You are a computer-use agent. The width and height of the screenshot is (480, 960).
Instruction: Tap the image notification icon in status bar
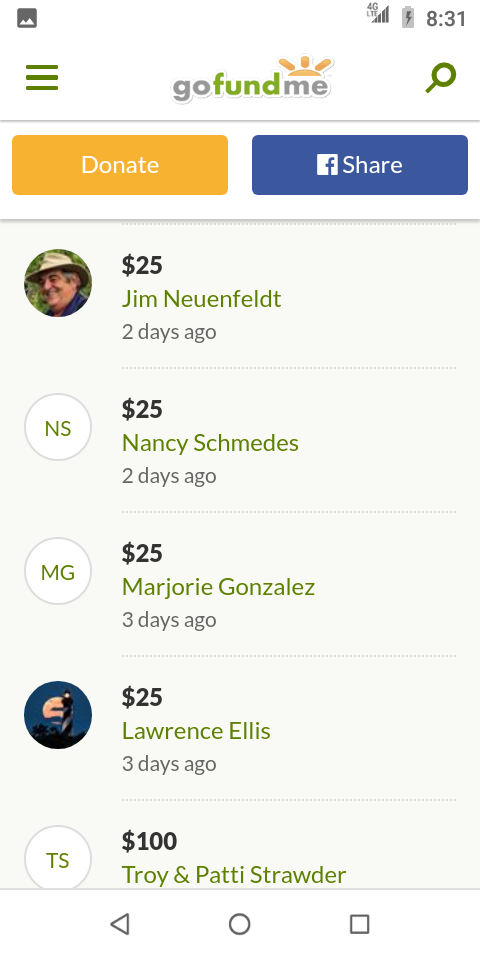(x=27, y=18)
